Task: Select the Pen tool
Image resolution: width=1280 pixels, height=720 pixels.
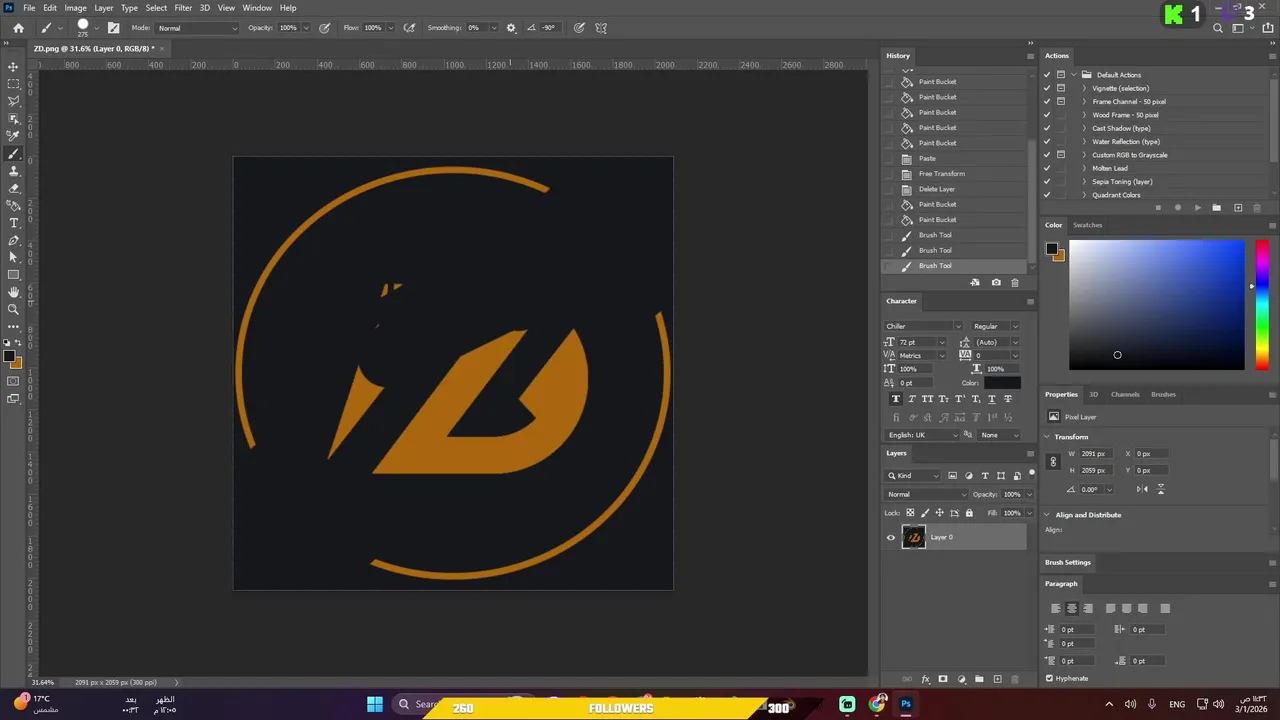Action: point(13,241)
